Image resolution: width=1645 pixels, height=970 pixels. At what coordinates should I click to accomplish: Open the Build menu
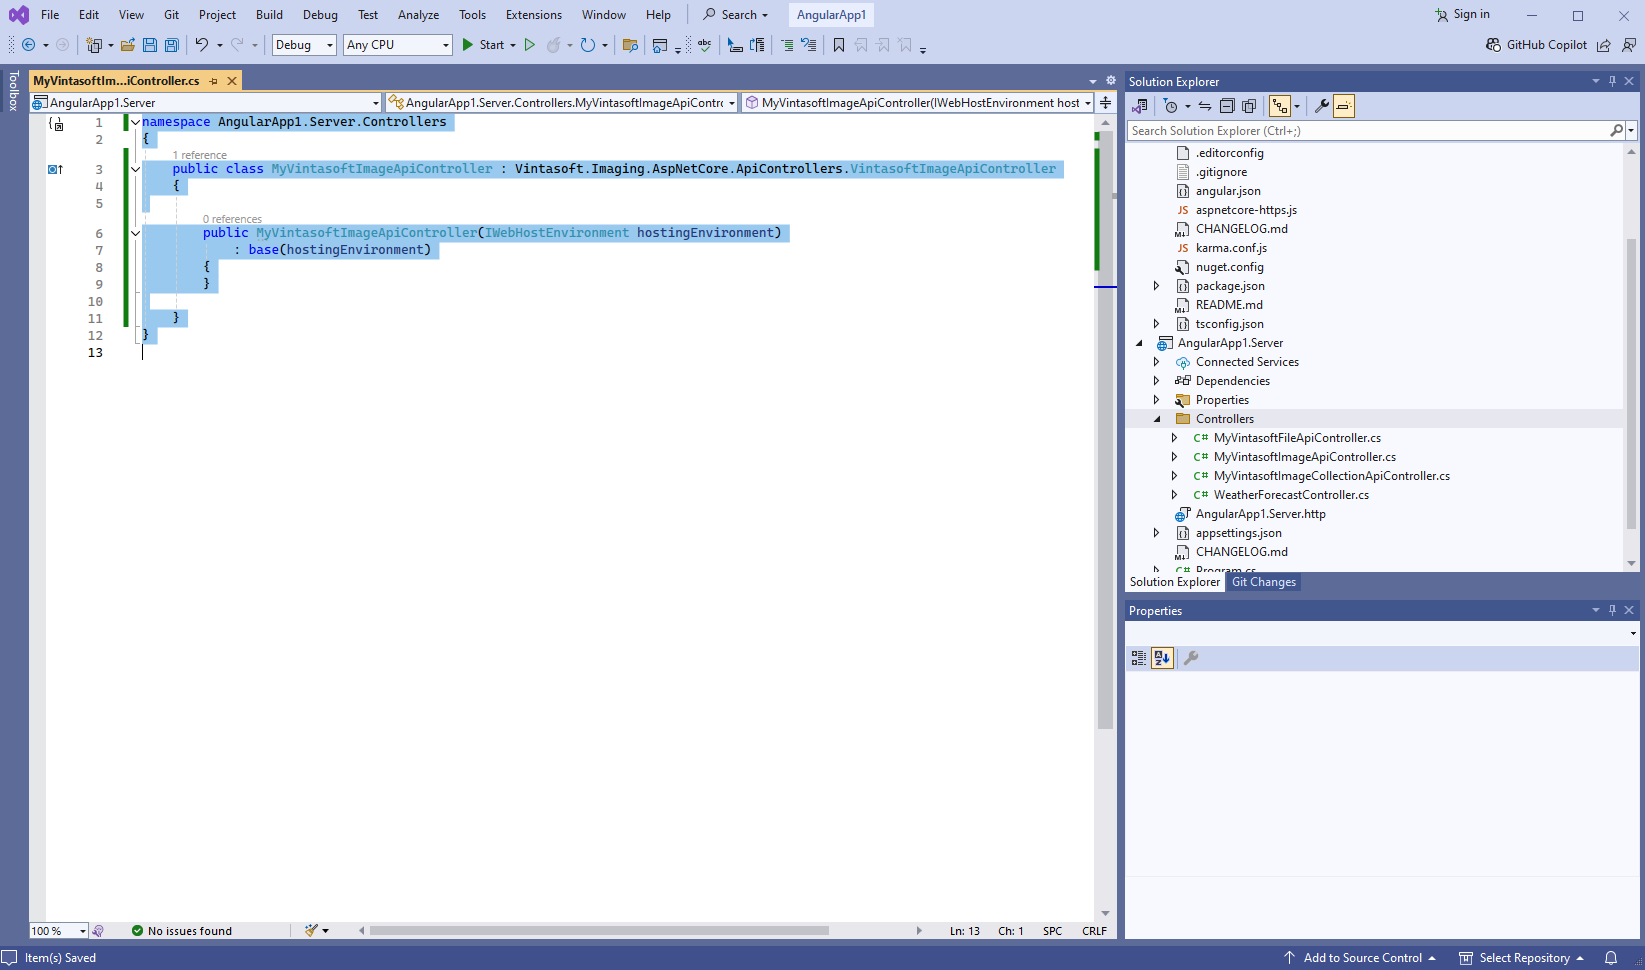coord(269,15)
